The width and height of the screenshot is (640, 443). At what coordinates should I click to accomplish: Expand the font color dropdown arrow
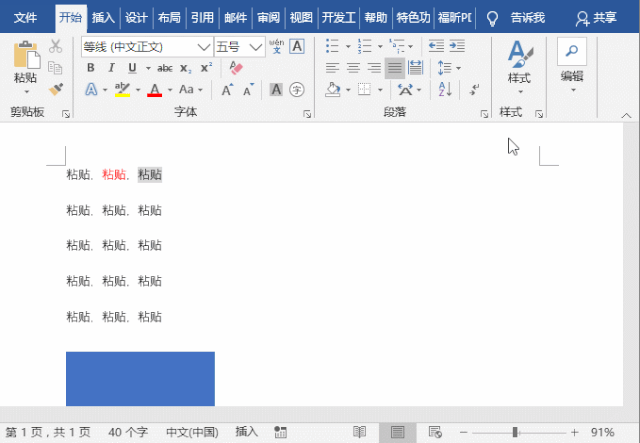(170, 90)
